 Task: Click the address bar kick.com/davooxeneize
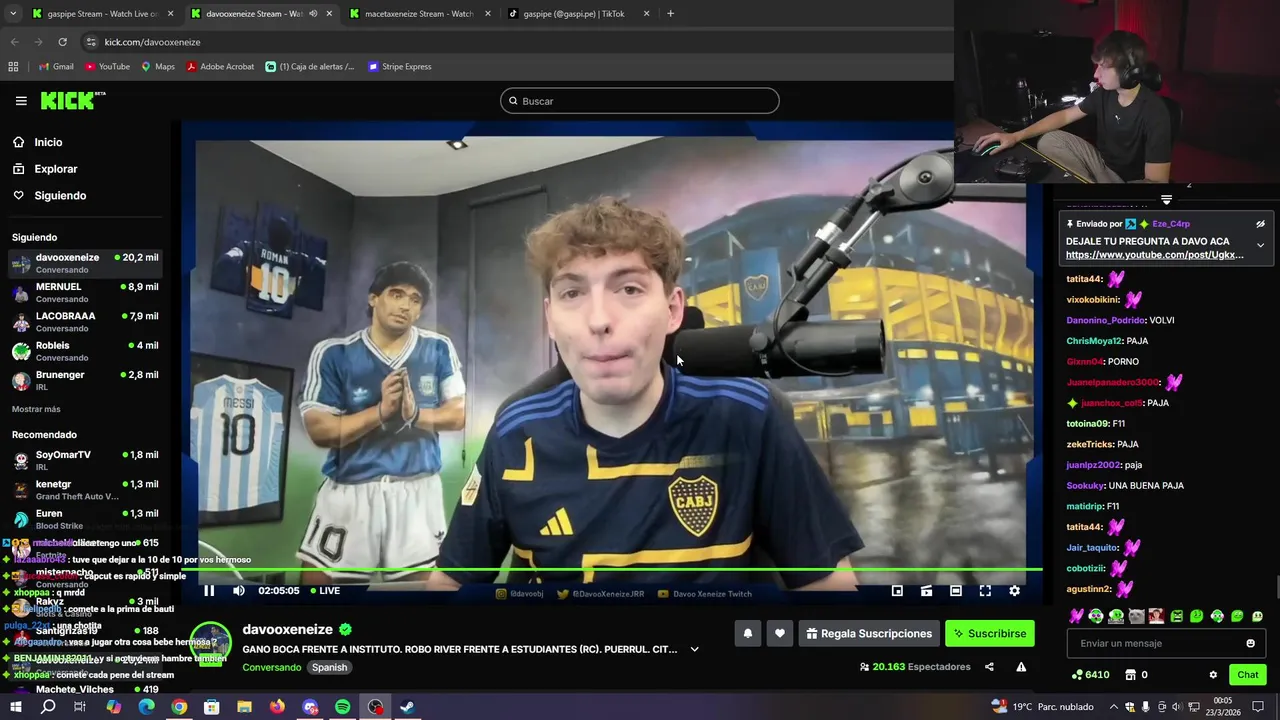tap(152, 42)
